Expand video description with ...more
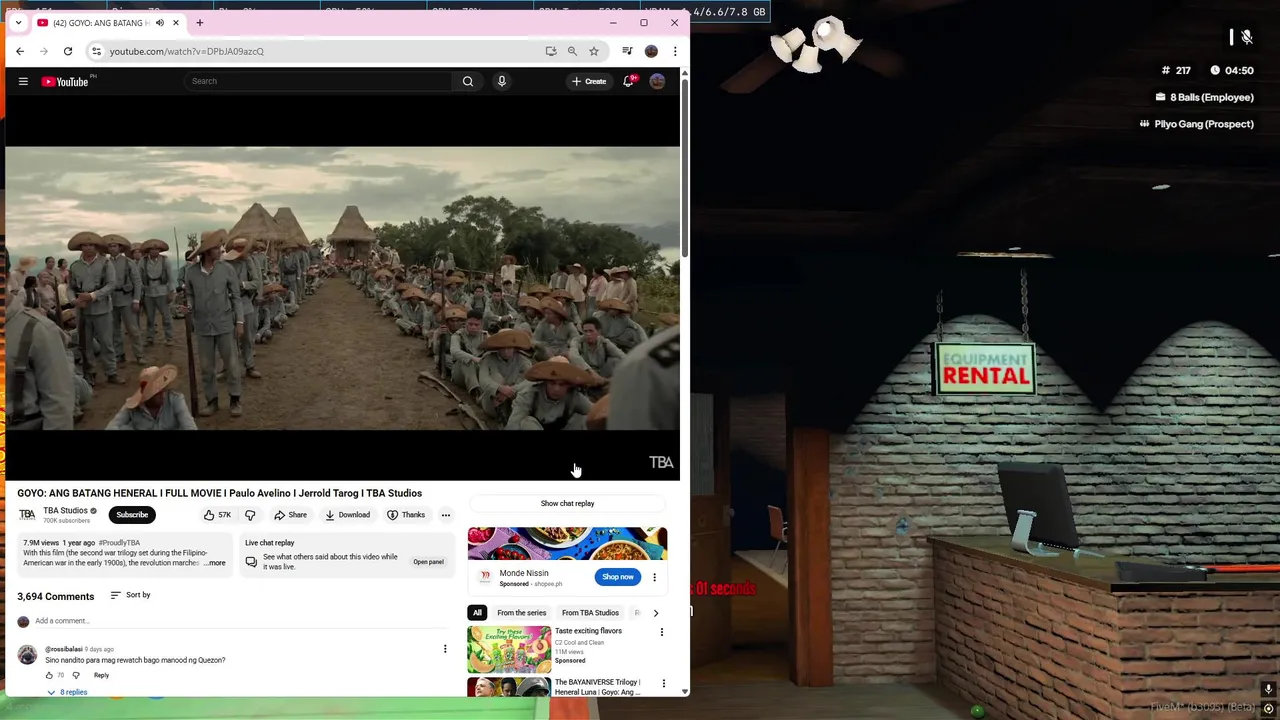This screenshot has height=720, width=1280. pyautogui.click(x=215, y=563)
